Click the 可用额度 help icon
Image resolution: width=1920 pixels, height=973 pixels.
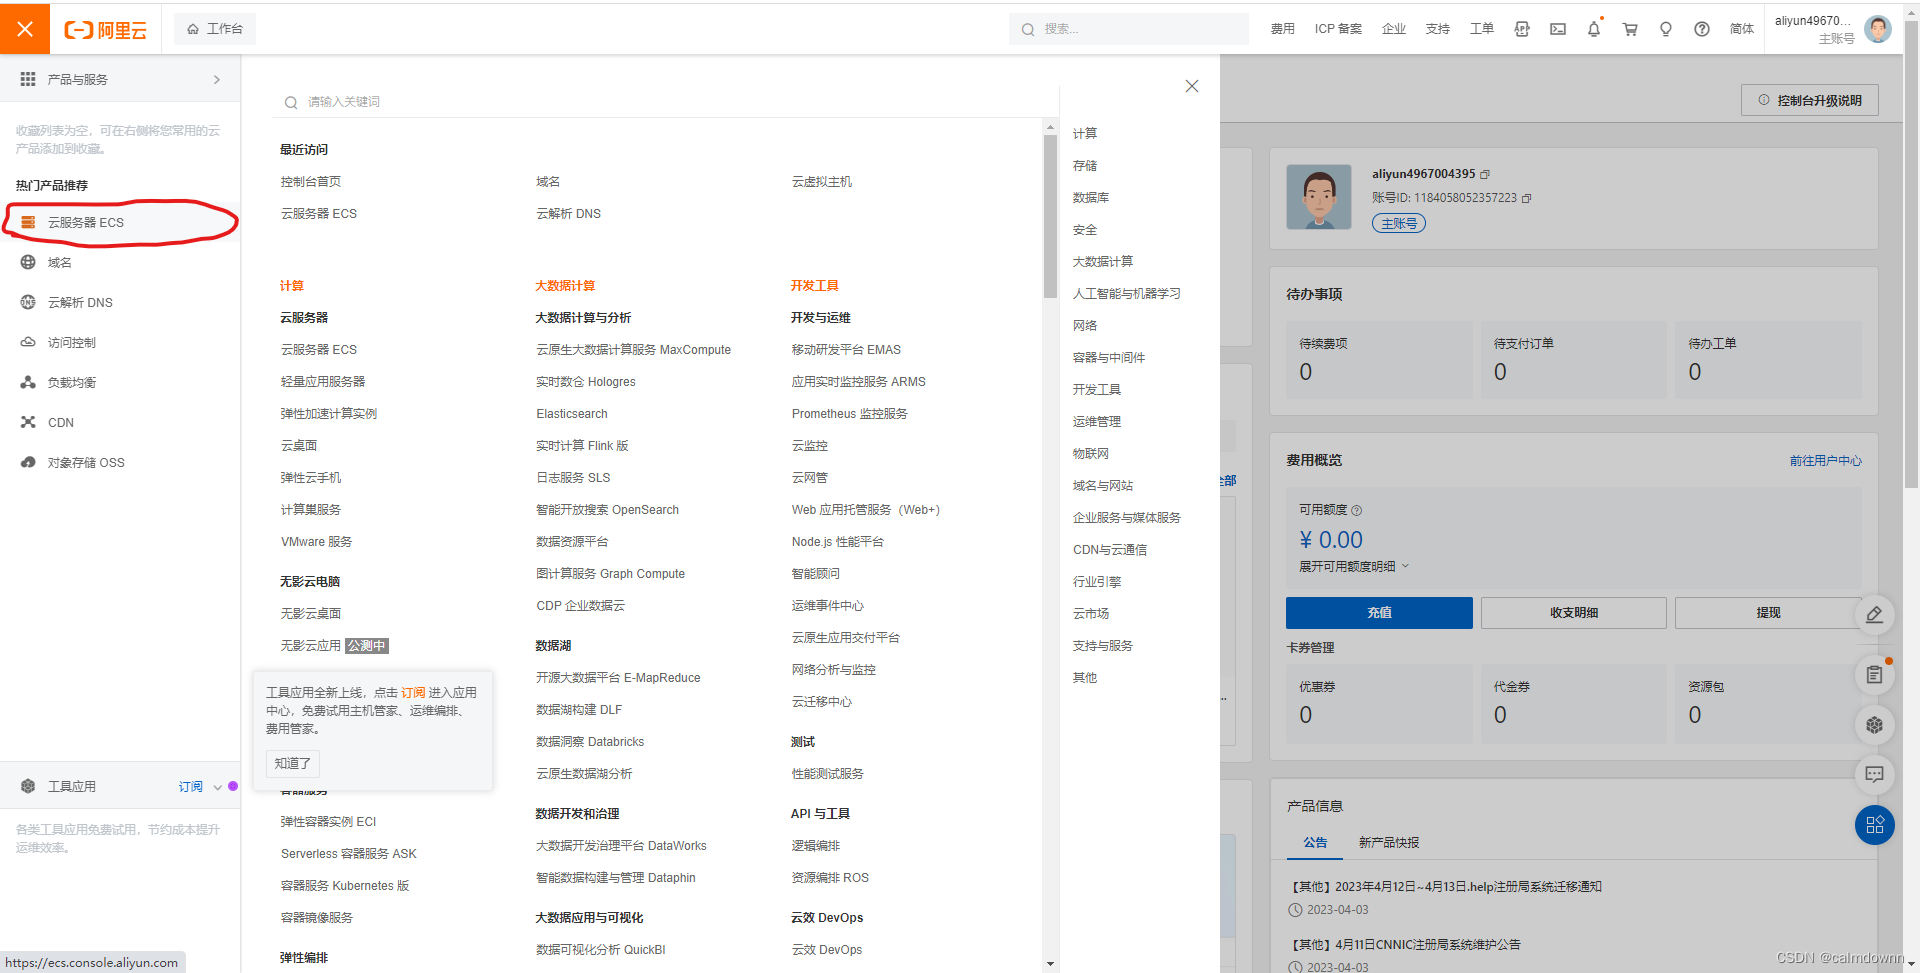pos(1357,510)
